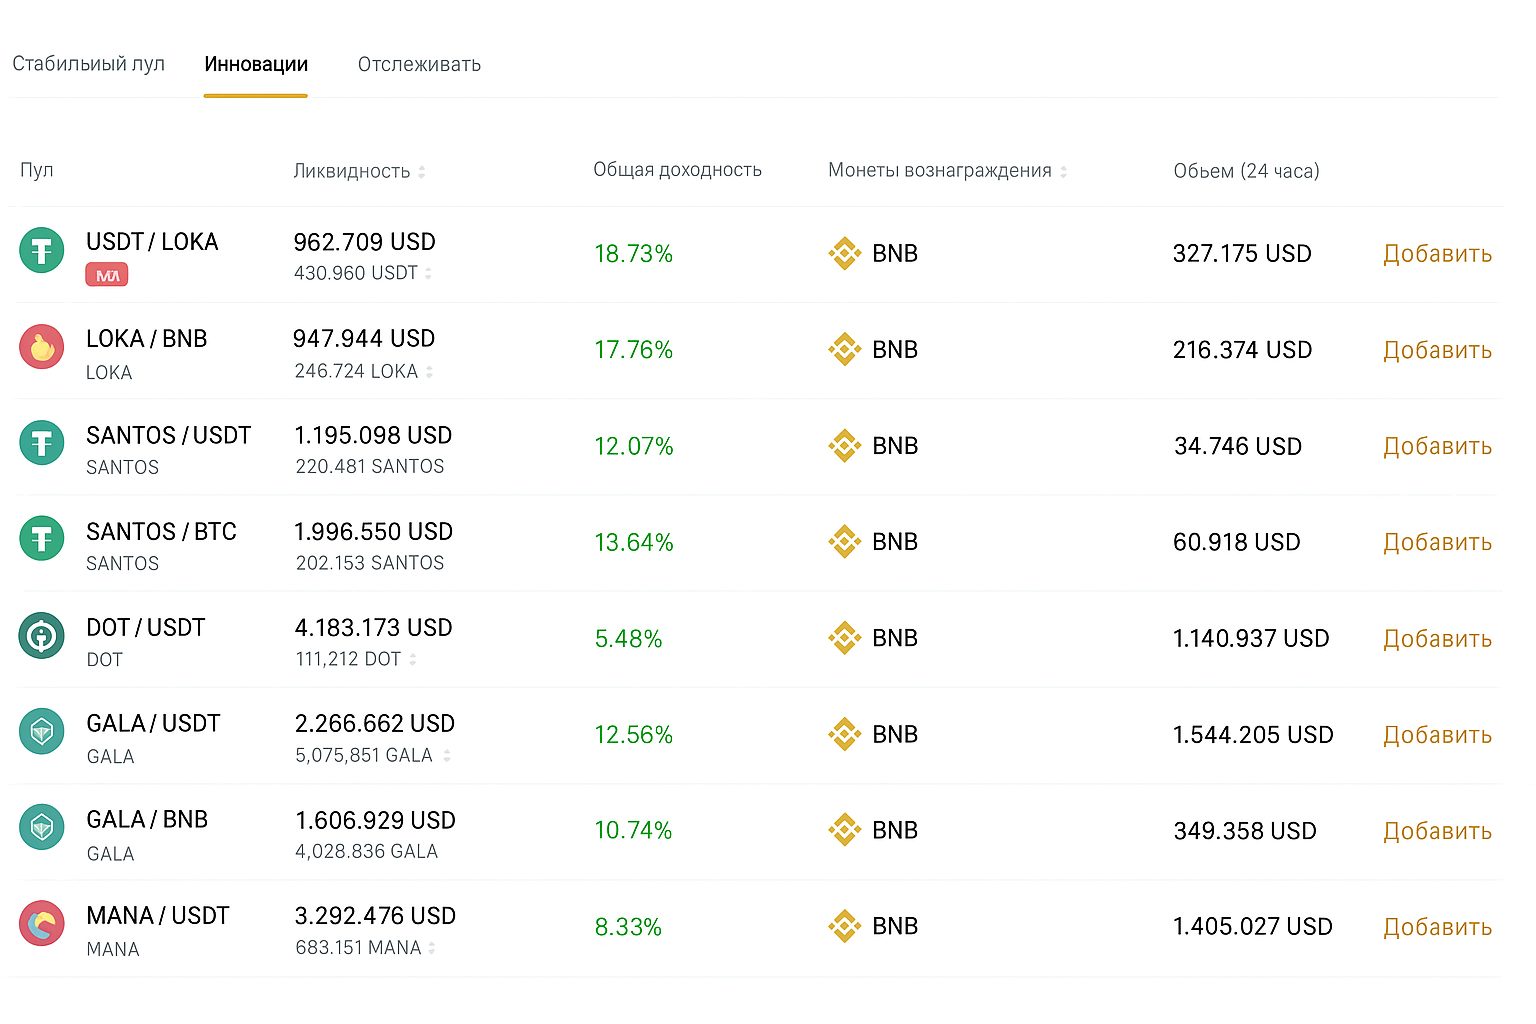Click the red мл badge under USDT/LOKA

[105, 274]
